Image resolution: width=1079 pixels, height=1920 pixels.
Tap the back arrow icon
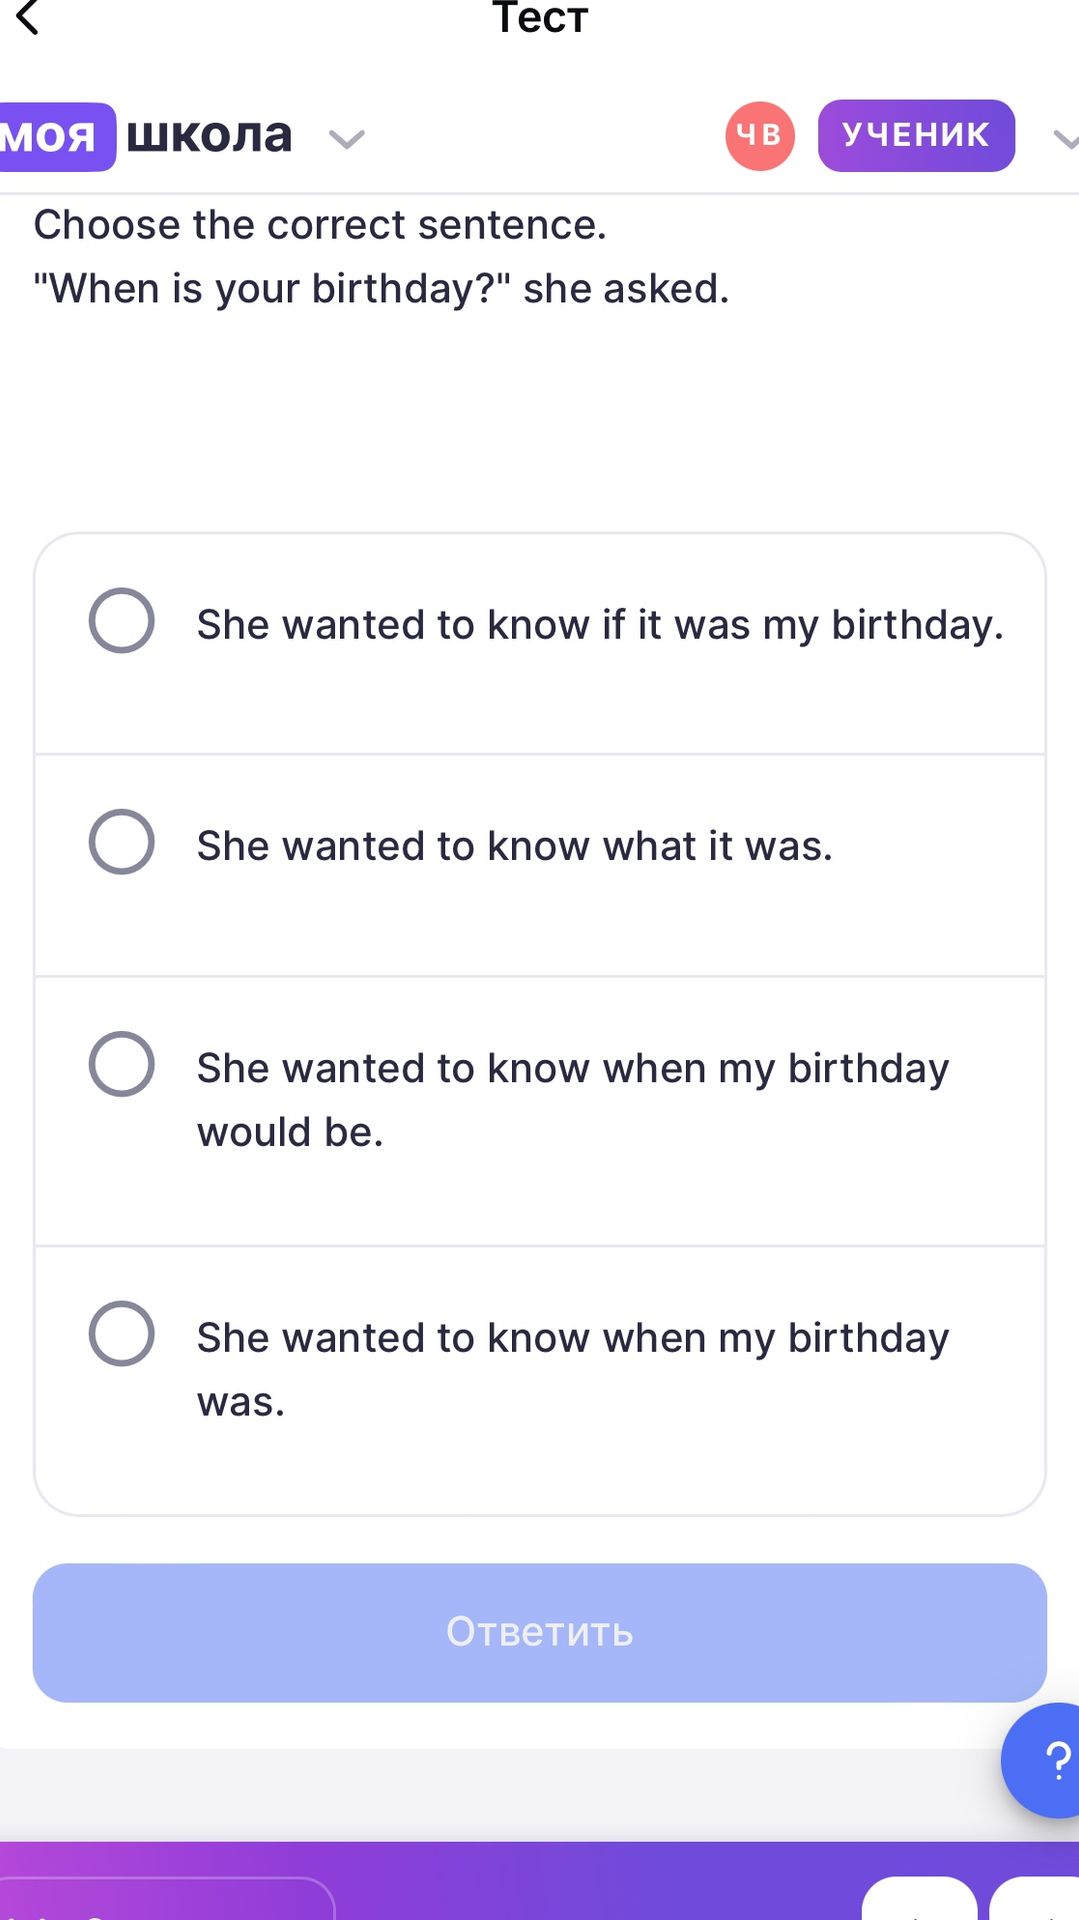click(x=28, y=17)
